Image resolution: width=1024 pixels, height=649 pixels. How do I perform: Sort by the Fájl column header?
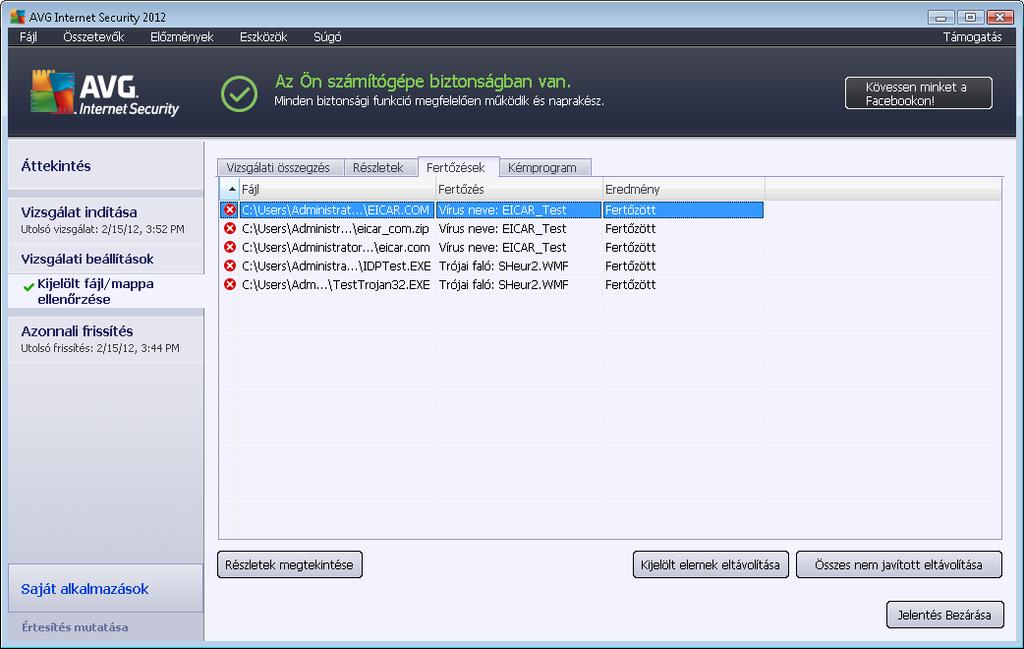coord(338,189)
